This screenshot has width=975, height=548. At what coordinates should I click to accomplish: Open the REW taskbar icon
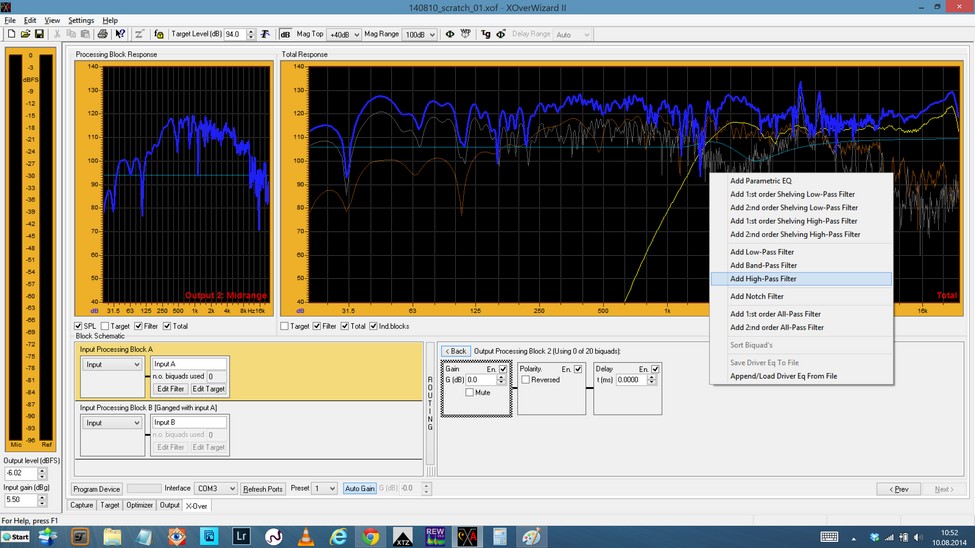(436, 537)
